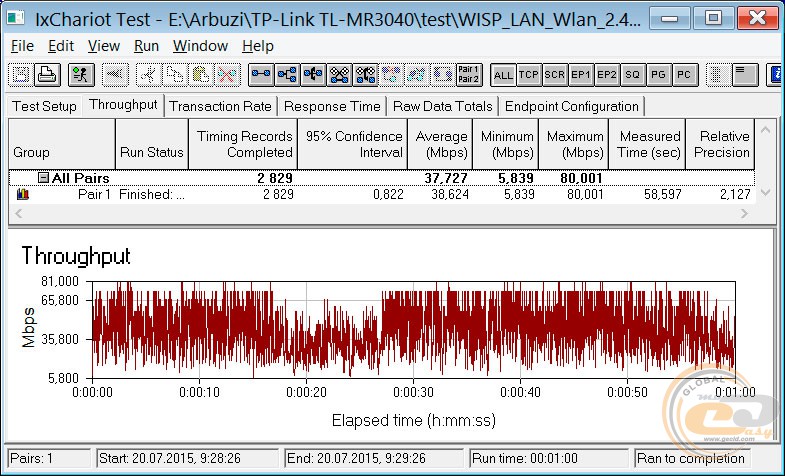Open the Raw Data Totals tab

coord(443,106)
